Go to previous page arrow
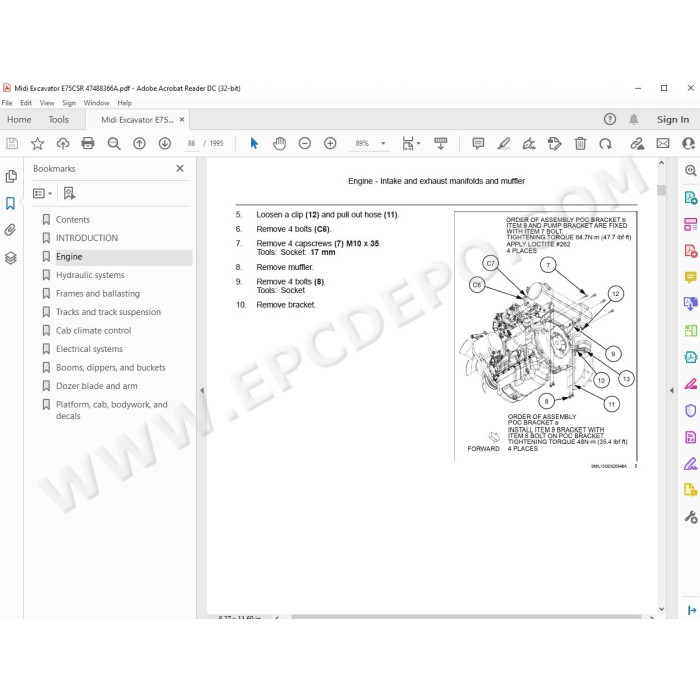This screenshot has width=700, height=700. (139, 143)
